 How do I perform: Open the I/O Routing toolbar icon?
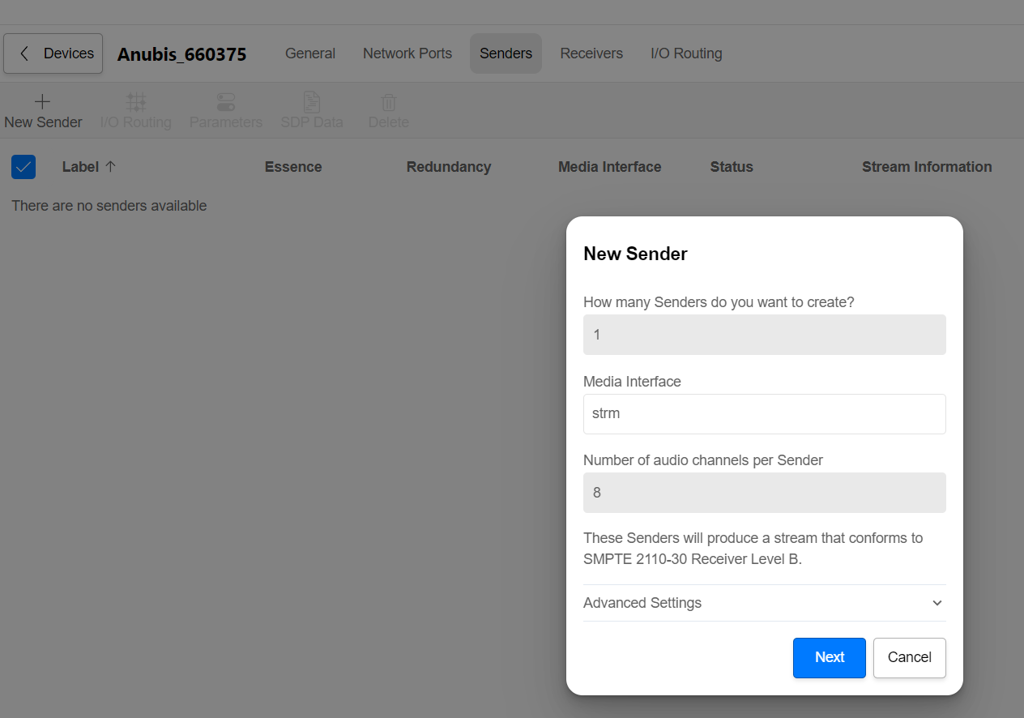(x=136, y=101)
